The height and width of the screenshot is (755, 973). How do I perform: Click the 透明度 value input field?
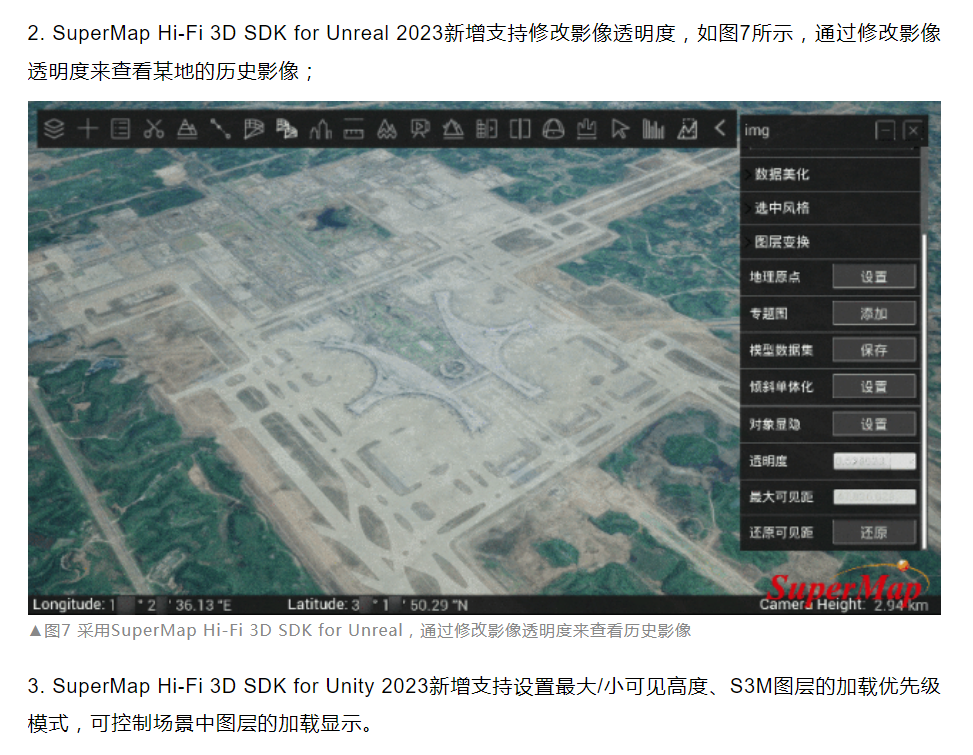point(874,461)
